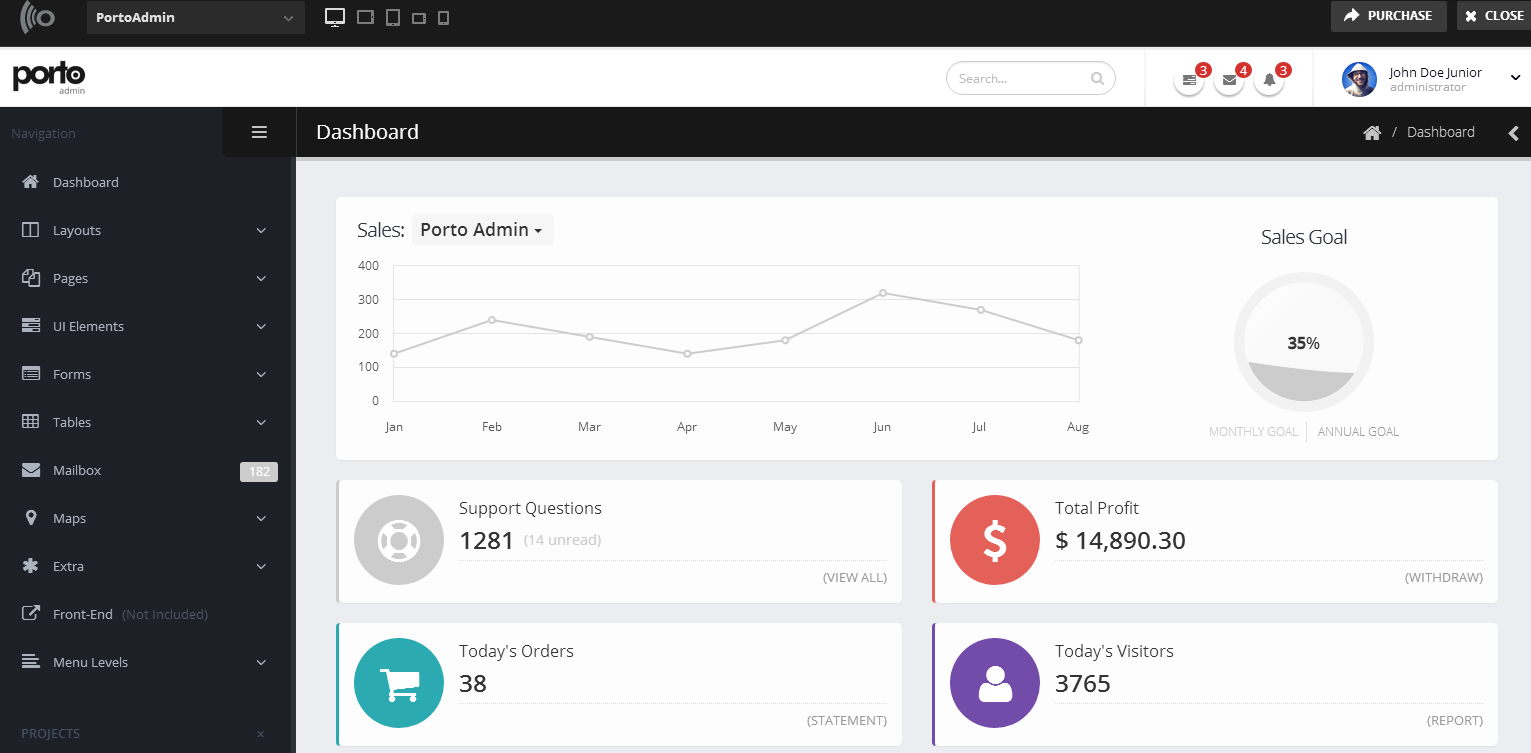This screenshot has width=1531, height=753.
Task: Open the bell alerts notification icon
Action: click(x=1269, y=80)
